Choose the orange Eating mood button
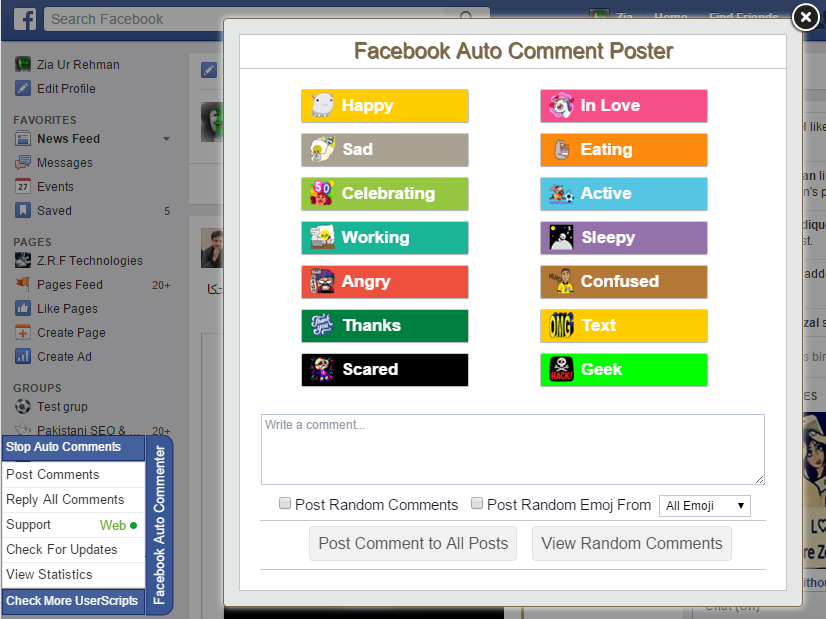 click(x=624, y=150)
